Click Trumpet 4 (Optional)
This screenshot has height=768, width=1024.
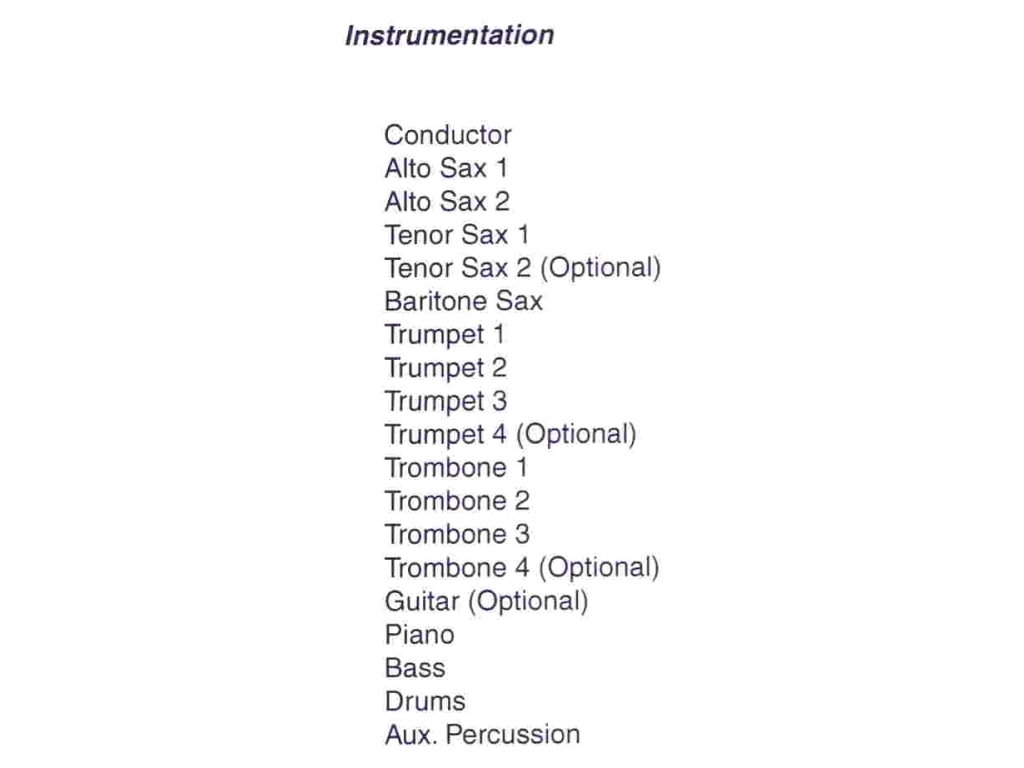tap(510, 435)
